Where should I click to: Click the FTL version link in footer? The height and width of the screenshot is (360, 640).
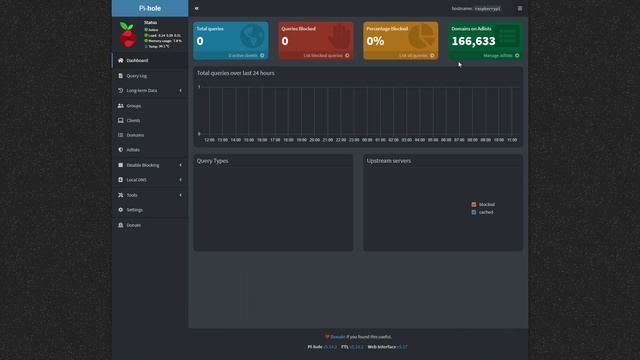pyautogui.click(x=356, y=347)
